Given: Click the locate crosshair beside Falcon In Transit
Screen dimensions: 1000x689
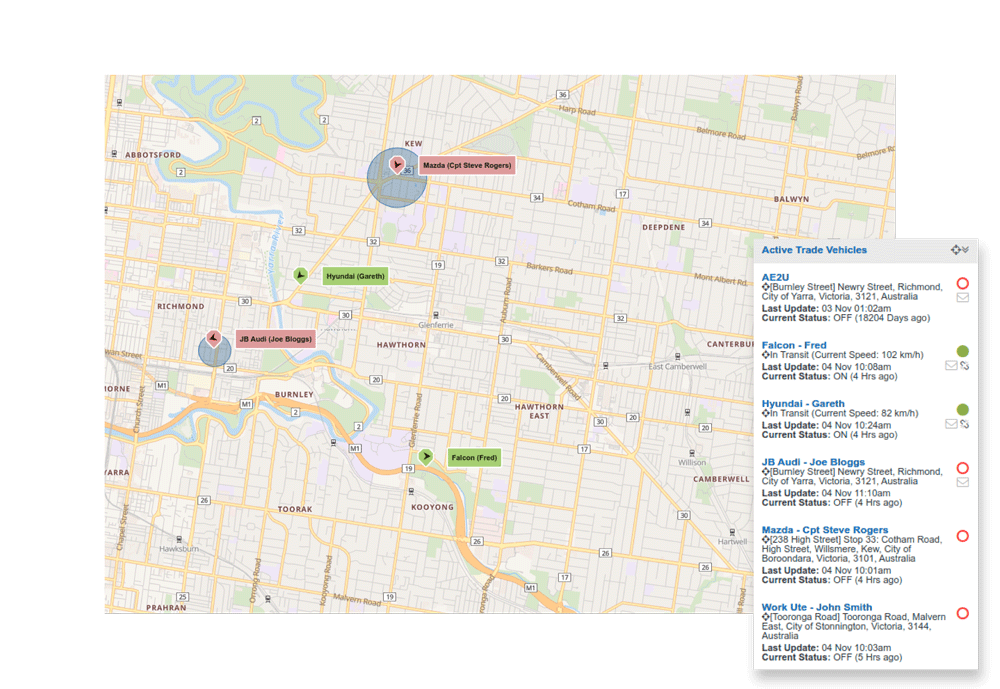Looking at the screenshot, I should (765, 355).
